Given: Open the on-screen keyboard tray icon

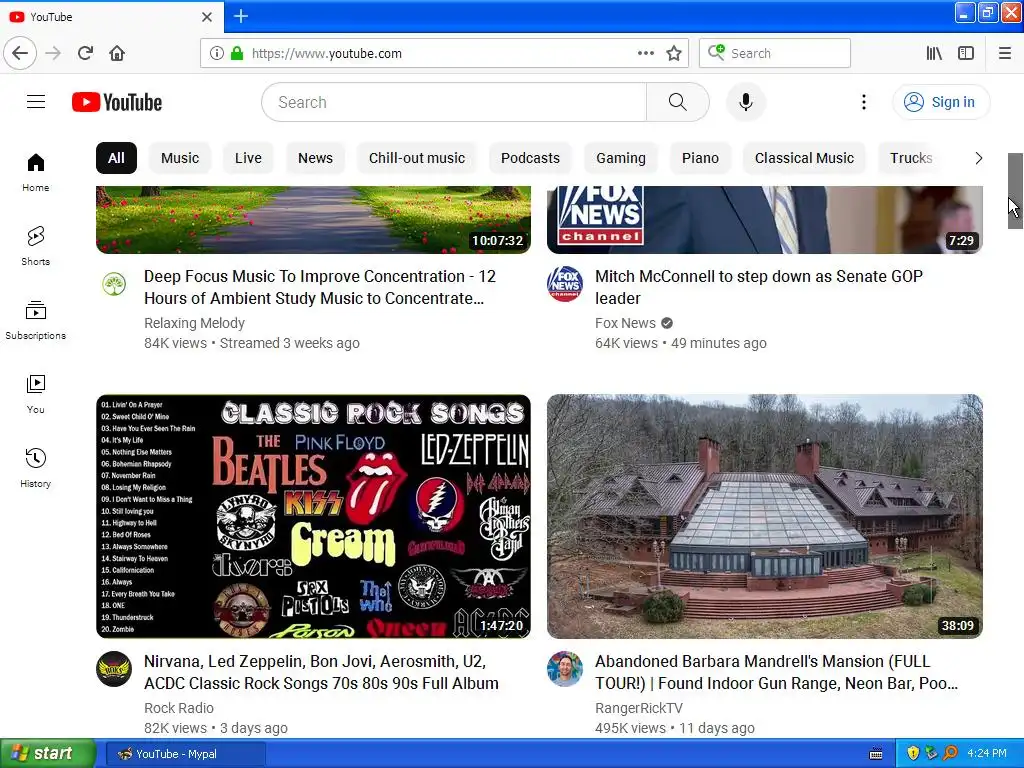Looking at the screenshot, I should click(x=876, y=754).
